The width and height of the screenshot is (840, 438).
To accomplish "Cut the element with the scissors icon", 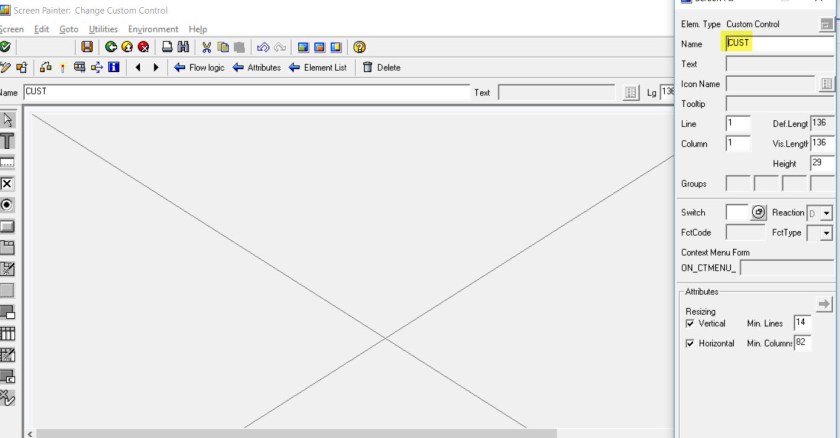I will 206,47.
